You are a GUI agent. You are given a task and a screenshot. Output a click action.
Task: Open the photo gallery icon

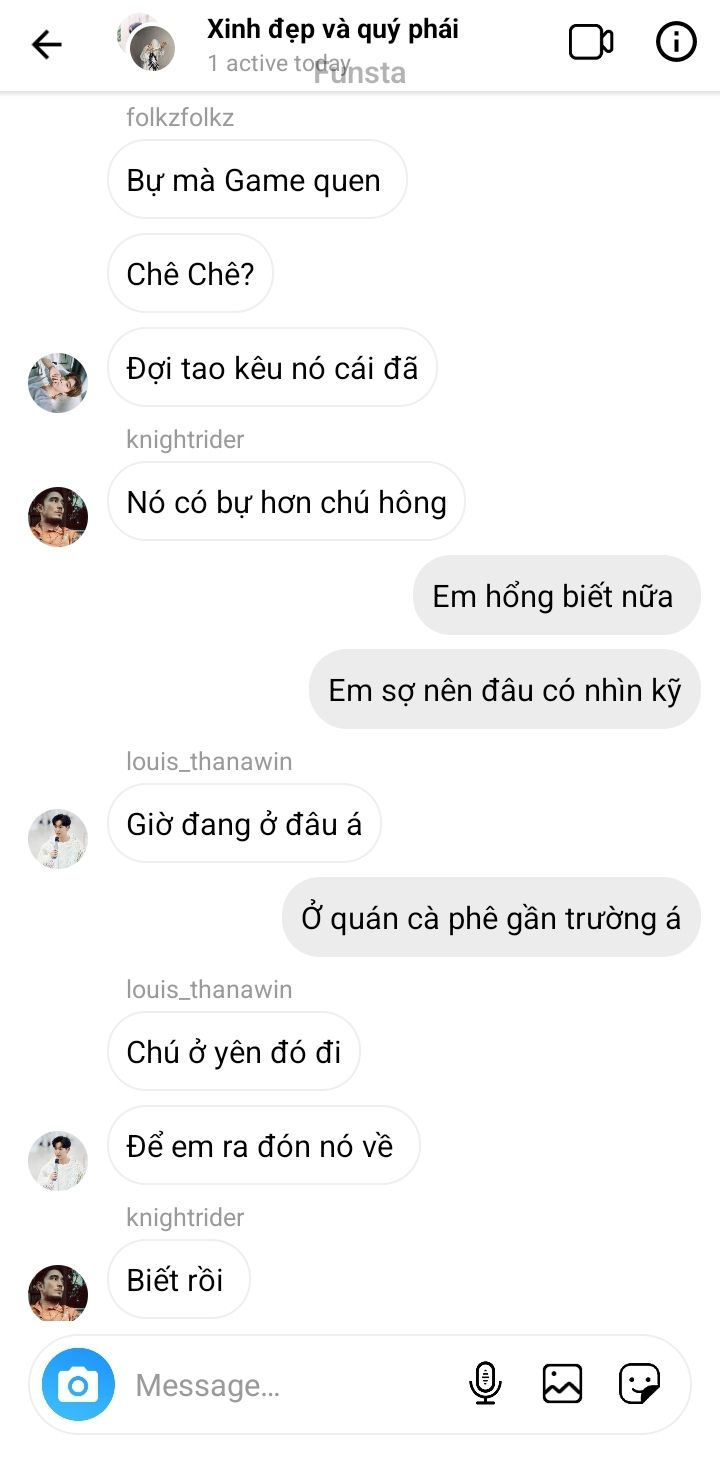coord(562,1384)
